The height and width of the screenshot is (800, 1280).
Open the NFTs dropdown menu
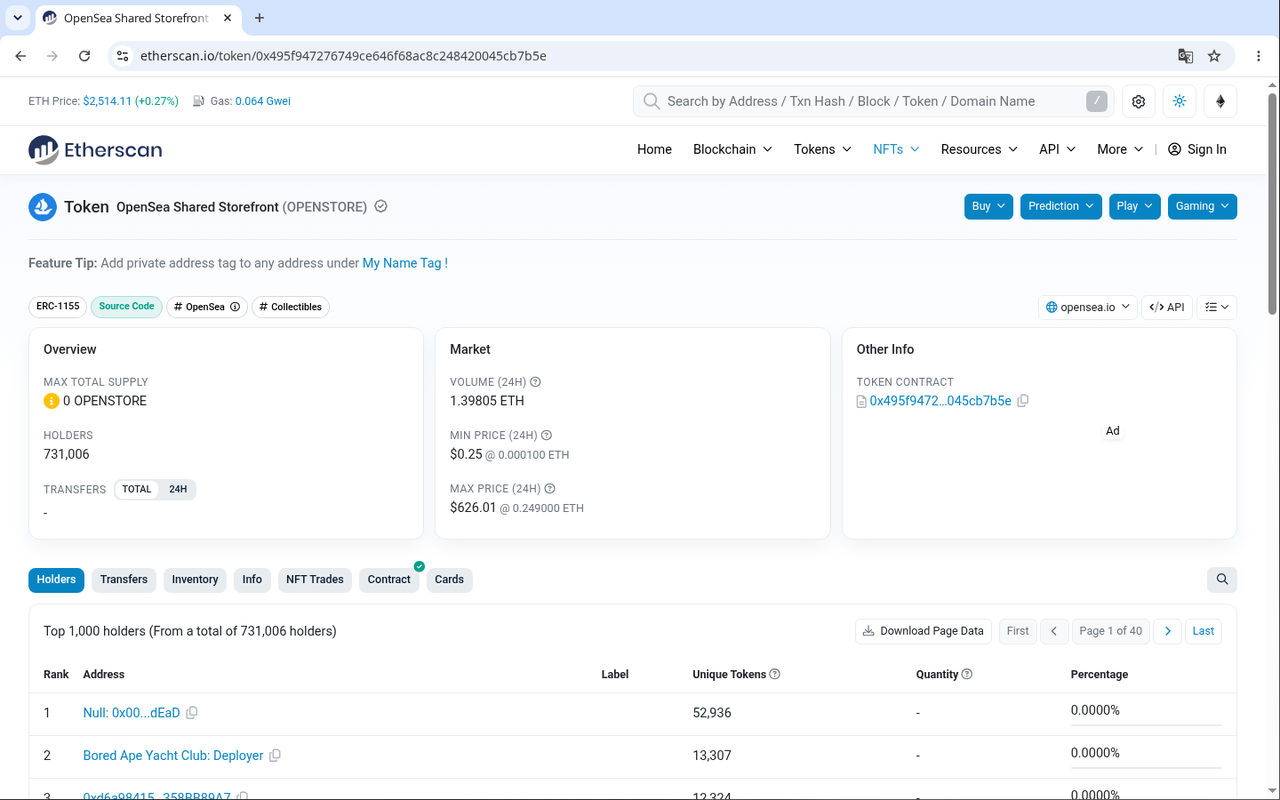pyautogui.click(x=896, y=150)
